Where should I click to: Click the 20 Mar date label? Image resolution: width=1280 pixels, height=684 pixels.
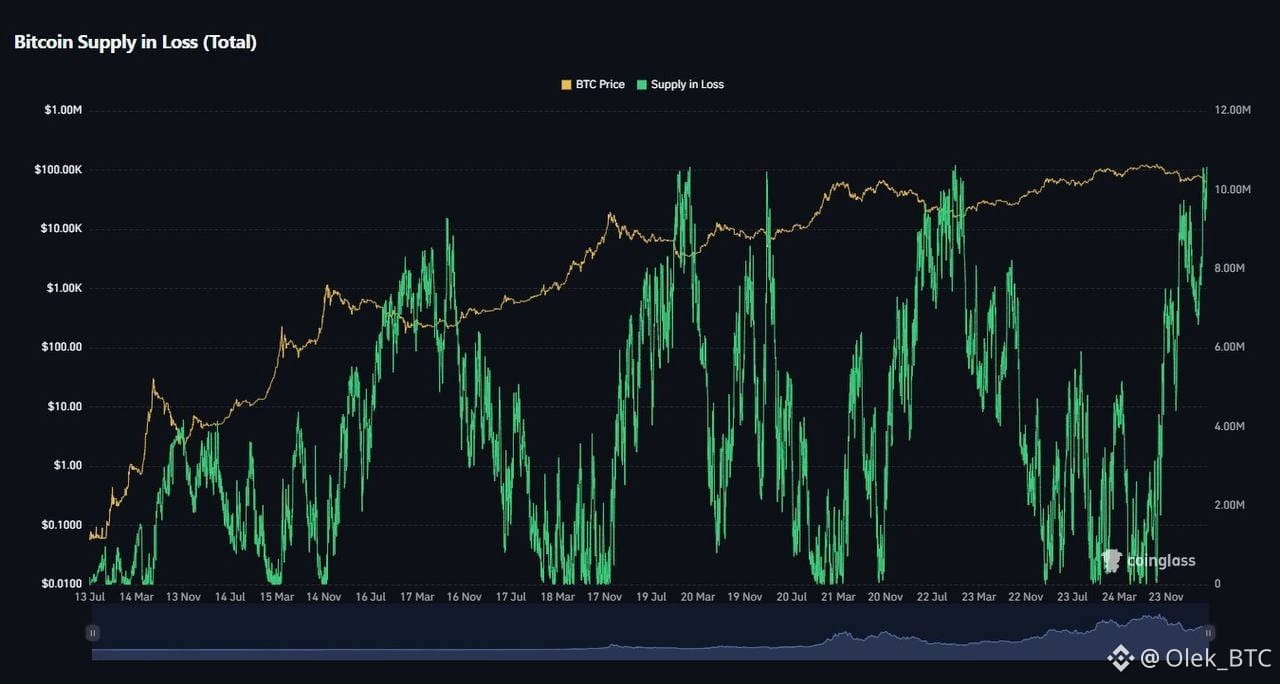click(699, 597)
